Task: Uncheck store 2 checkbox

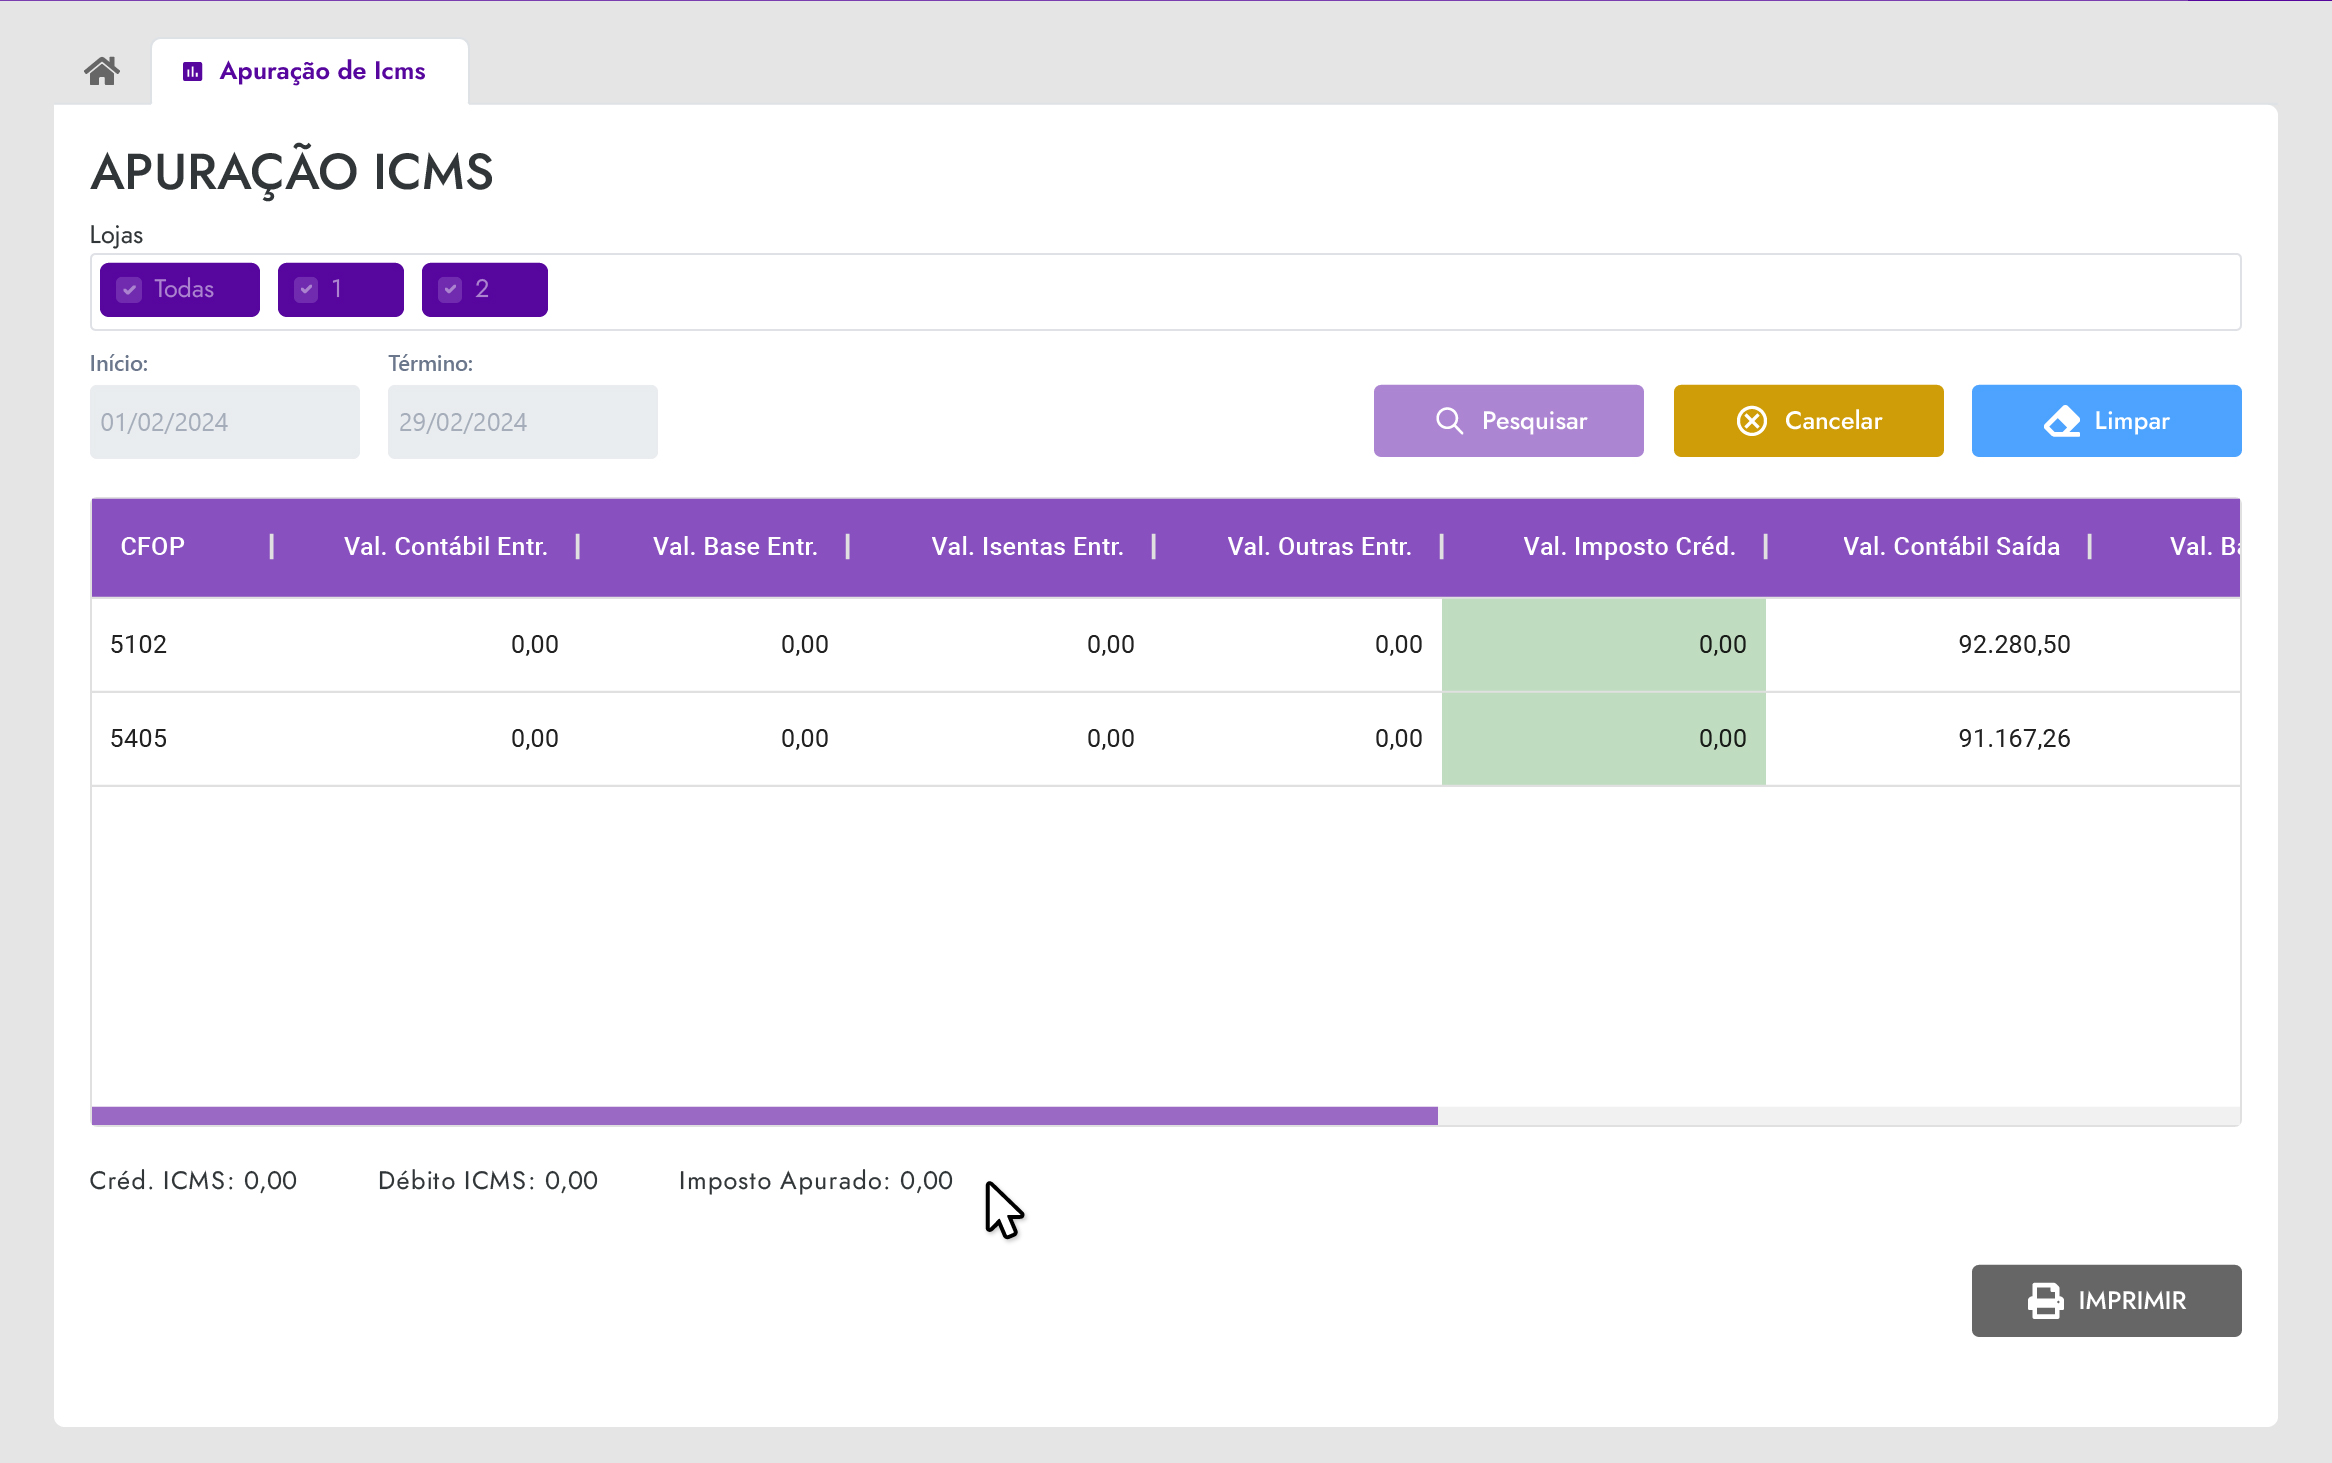Action: 451,290
